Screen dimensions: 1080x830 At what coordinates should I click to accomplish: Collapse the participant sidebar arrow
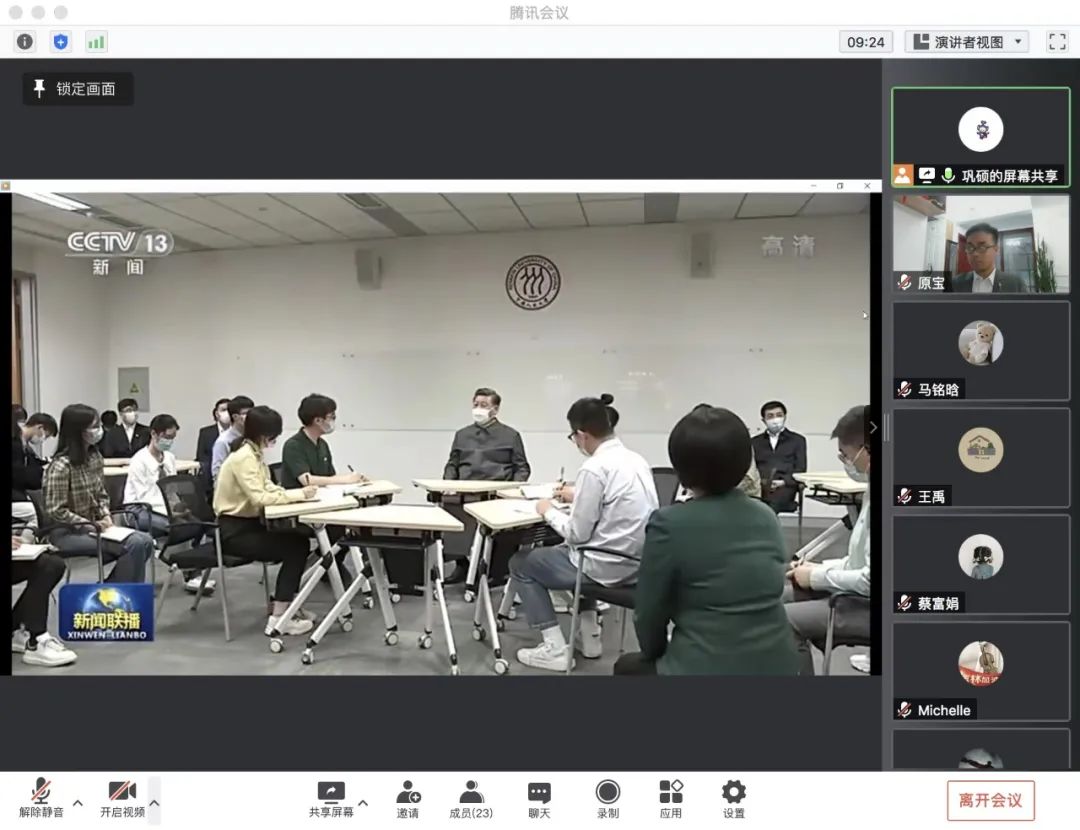pyautogui.click(x=873, y=428)
